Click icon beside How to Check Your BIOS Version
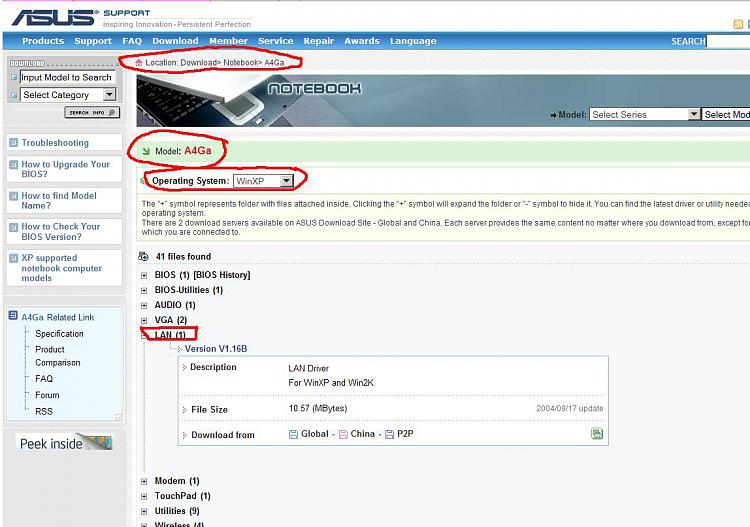The image size is (750, 527). [x=14, y=227]
